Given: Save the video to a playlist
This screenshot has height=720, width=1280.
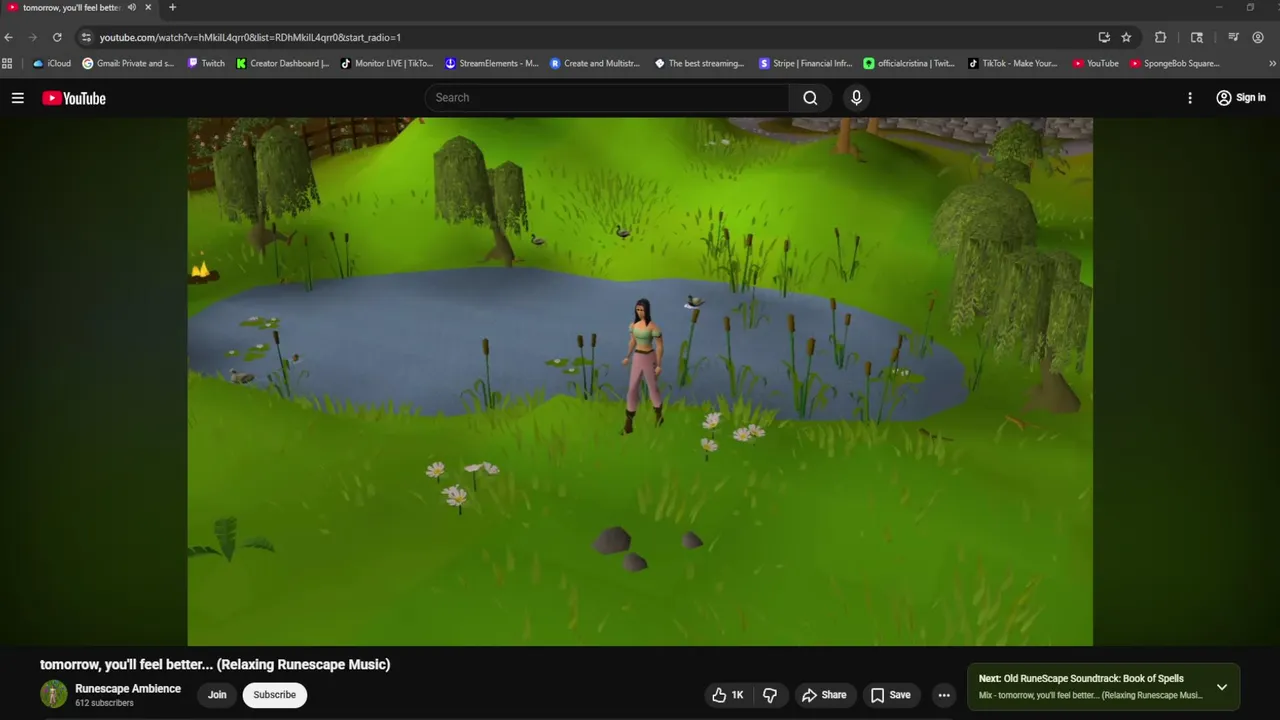Looking at the screenshot, I should [x=890, y=695].
